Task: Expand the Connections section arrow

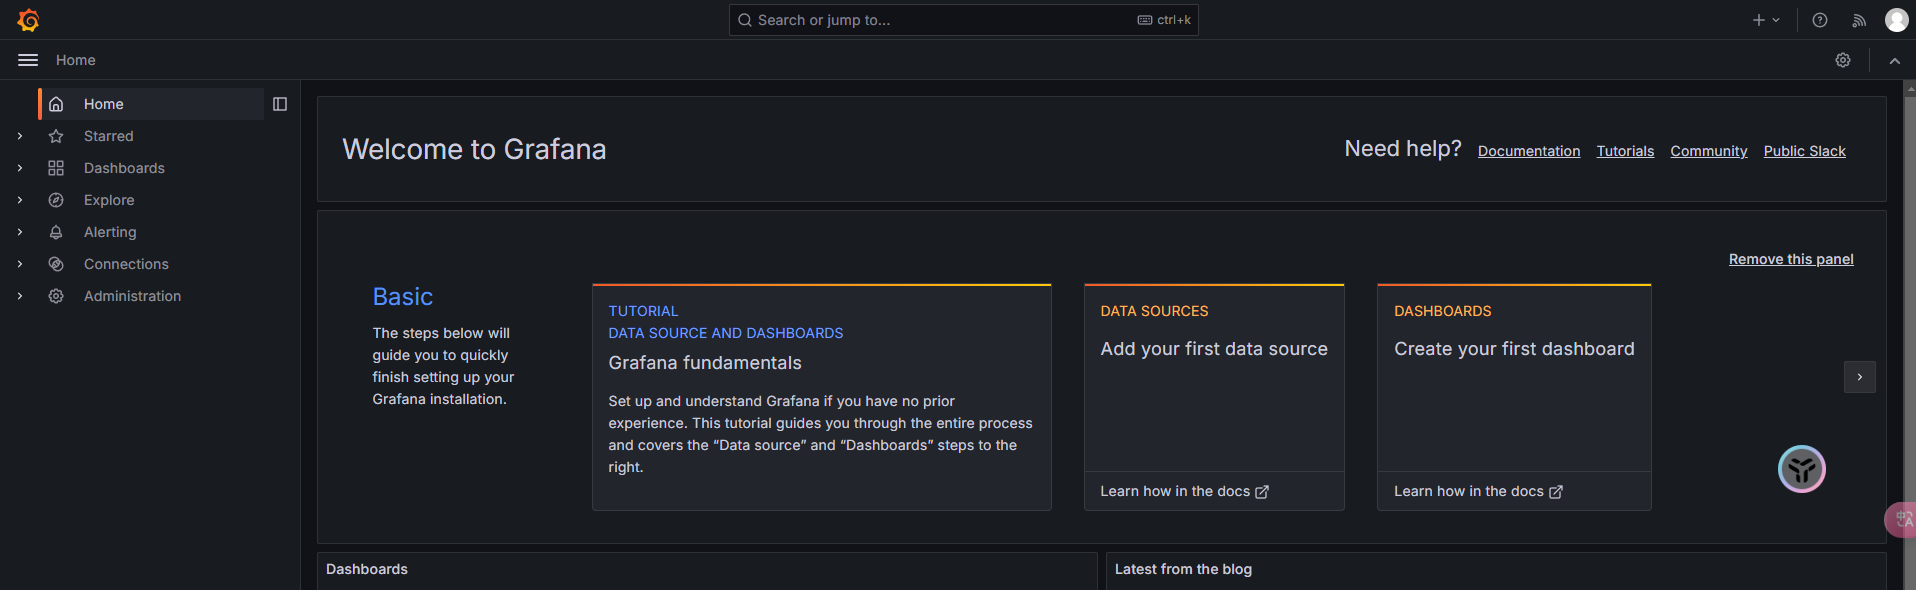Action: pyautogui.click(x=20, y=264)
